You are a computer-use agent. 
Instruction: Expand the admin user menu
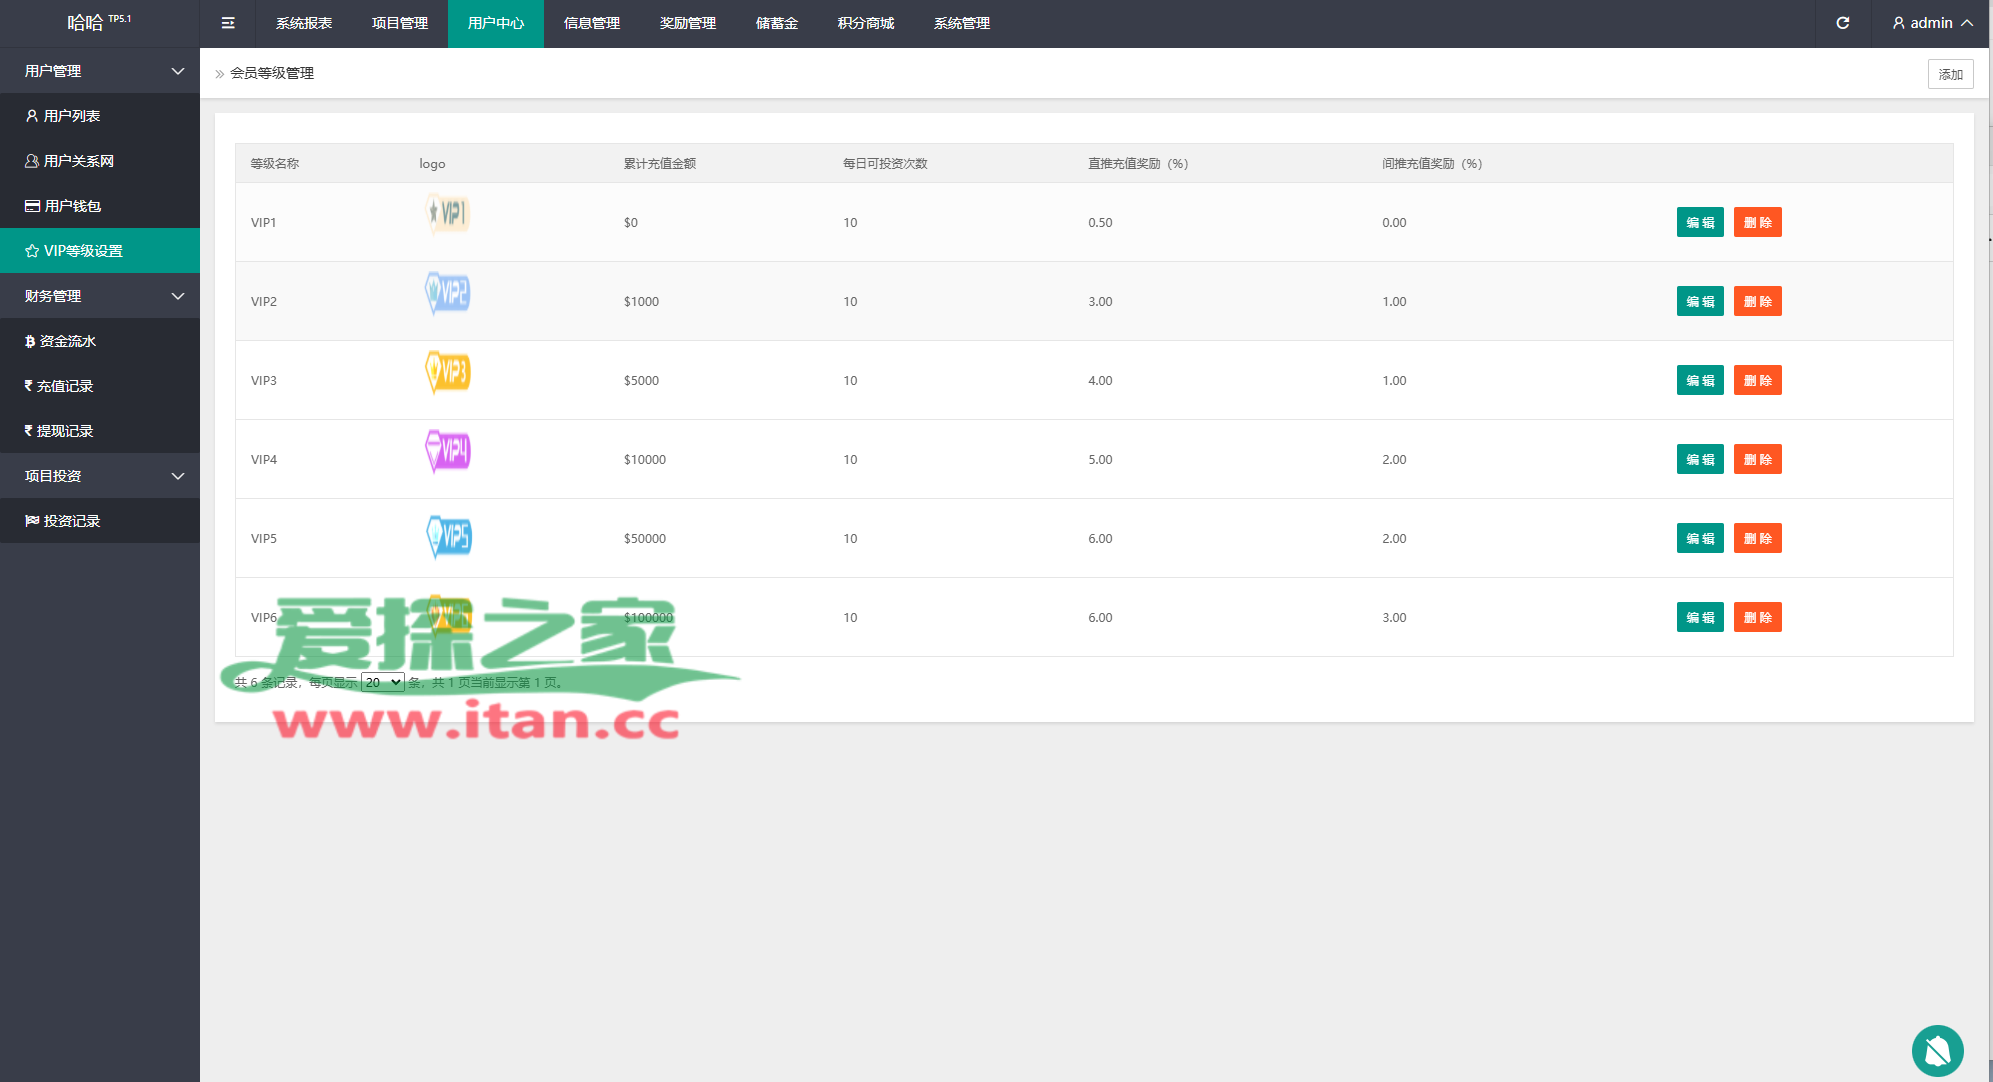click(1932, 23)
